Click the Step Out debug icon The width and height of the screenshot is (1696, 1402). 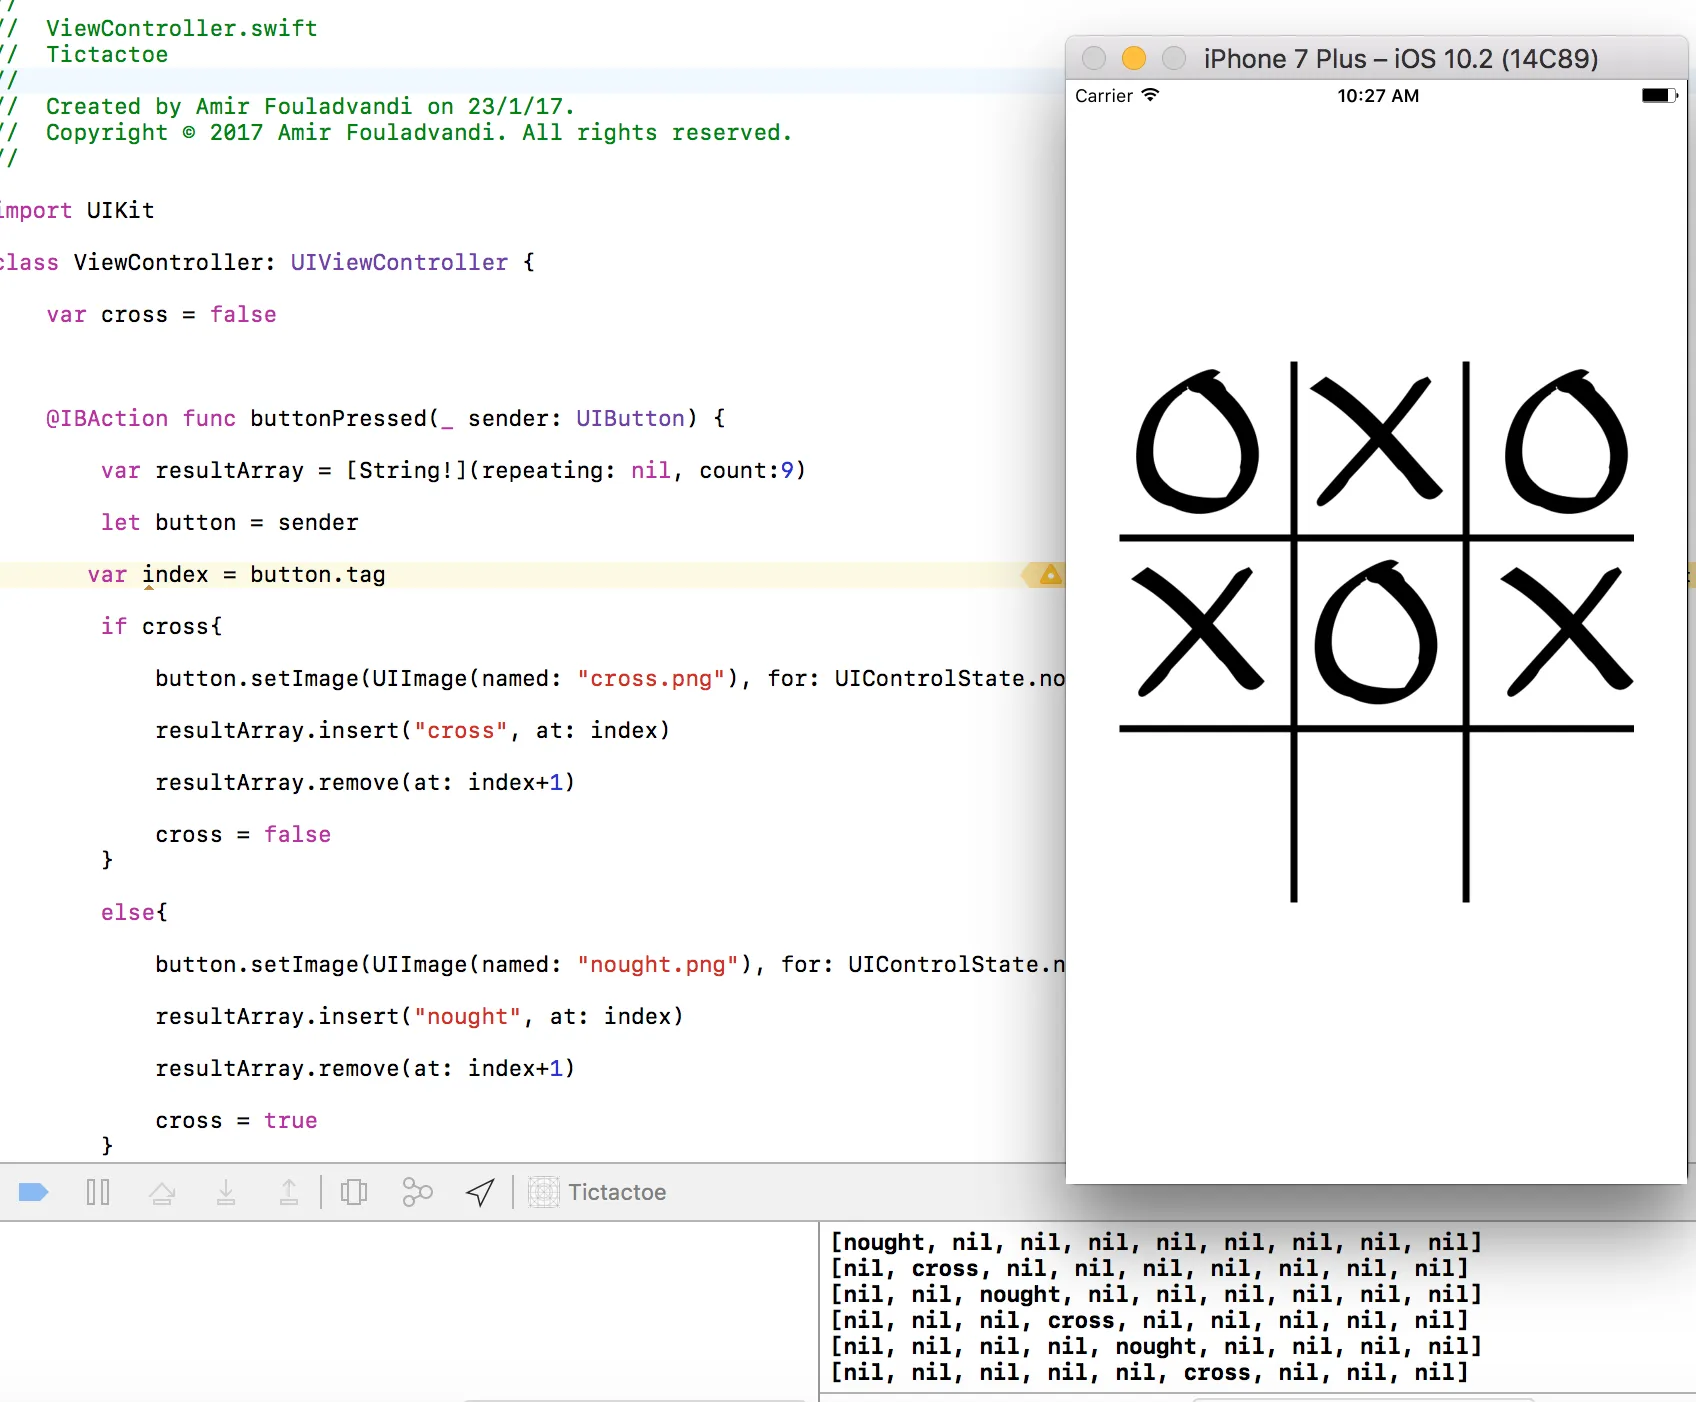pos(289,1192)
